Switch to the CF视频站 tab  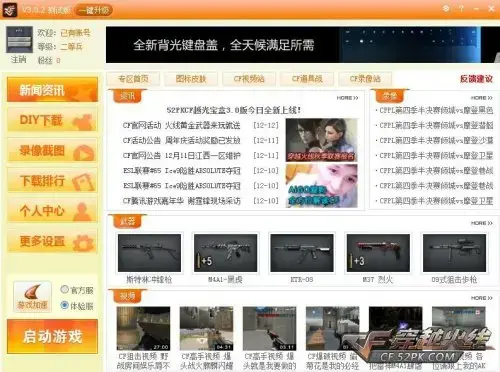click(x=249, y=79)
